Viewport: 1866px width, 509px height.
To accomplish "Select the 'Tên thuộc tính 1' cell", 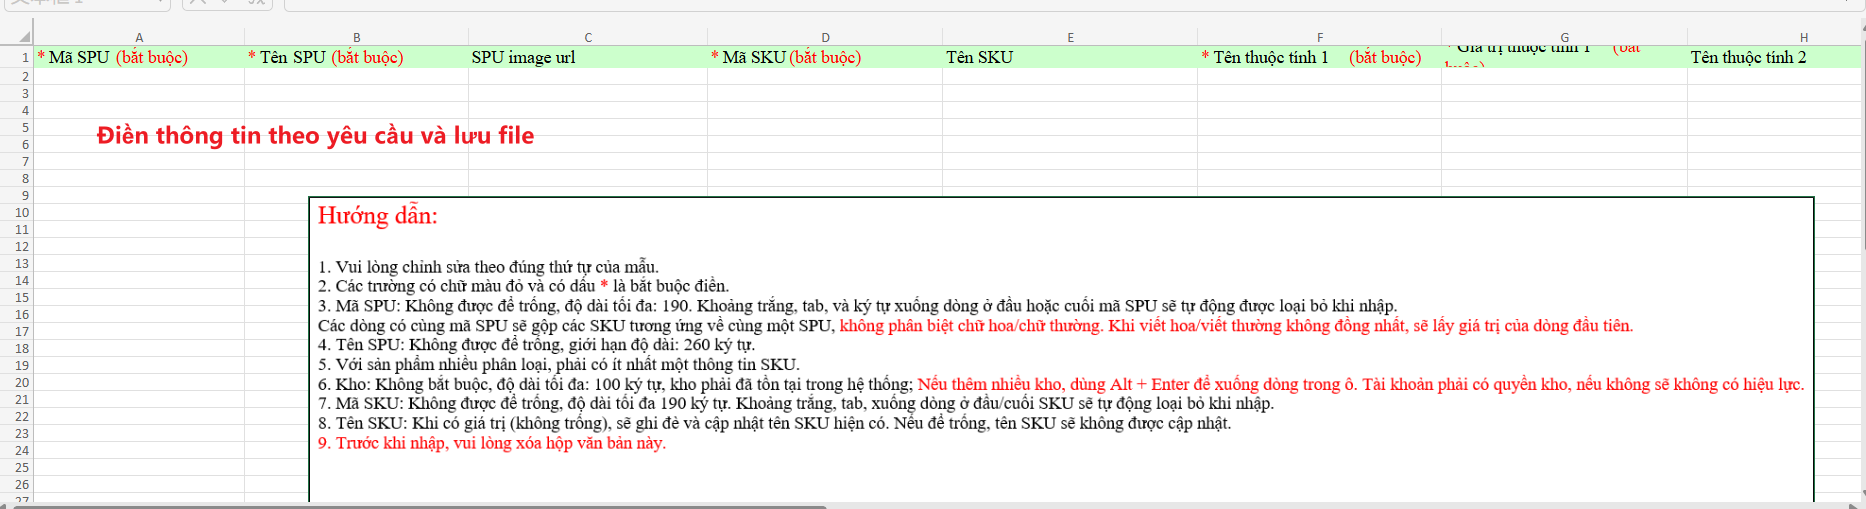I will coord(1319,58).
